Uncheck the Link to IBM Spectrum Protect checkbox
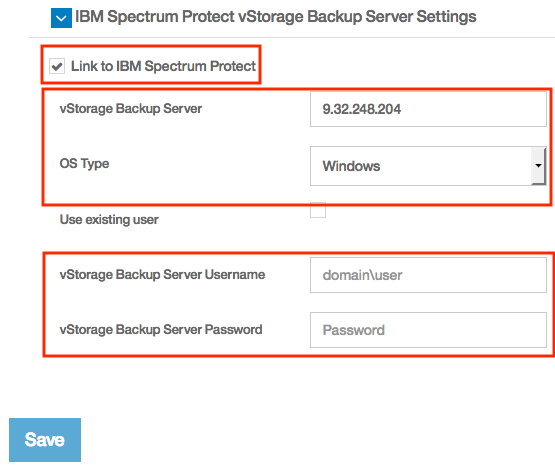 (57, 66)
